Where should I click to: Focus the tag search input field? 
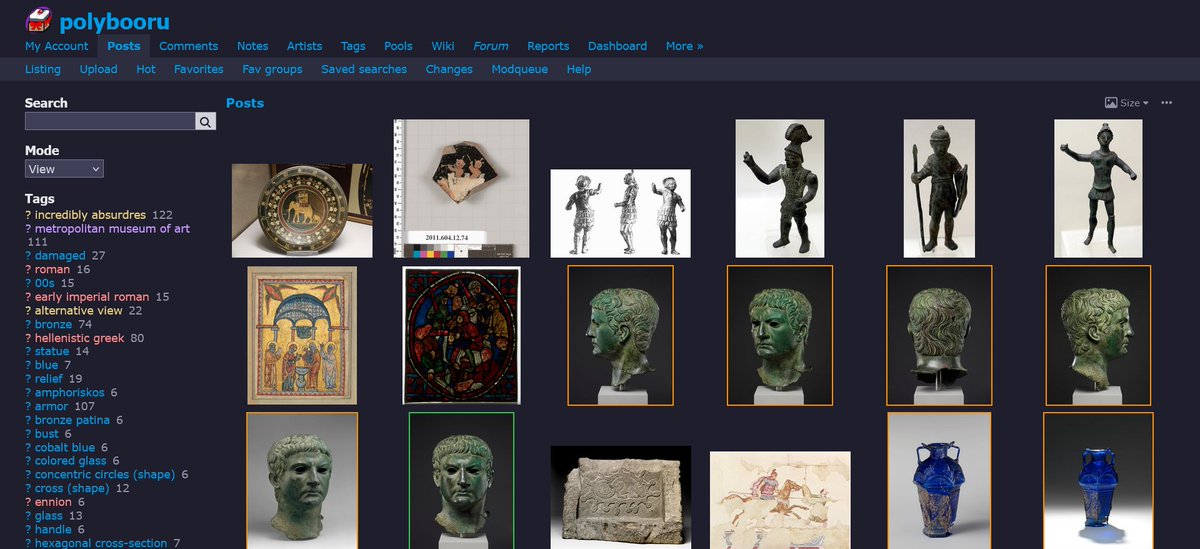click(x=110, y=121)
